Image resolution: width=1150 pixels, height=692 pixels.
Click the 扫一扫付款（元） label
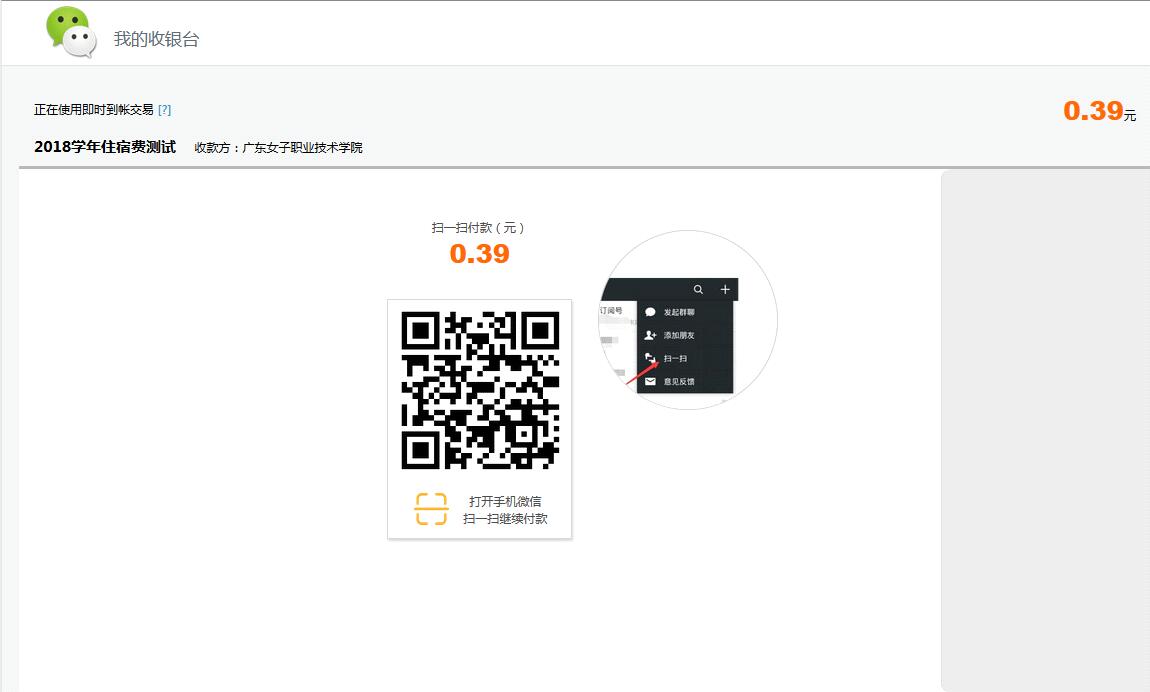(478, 228)
